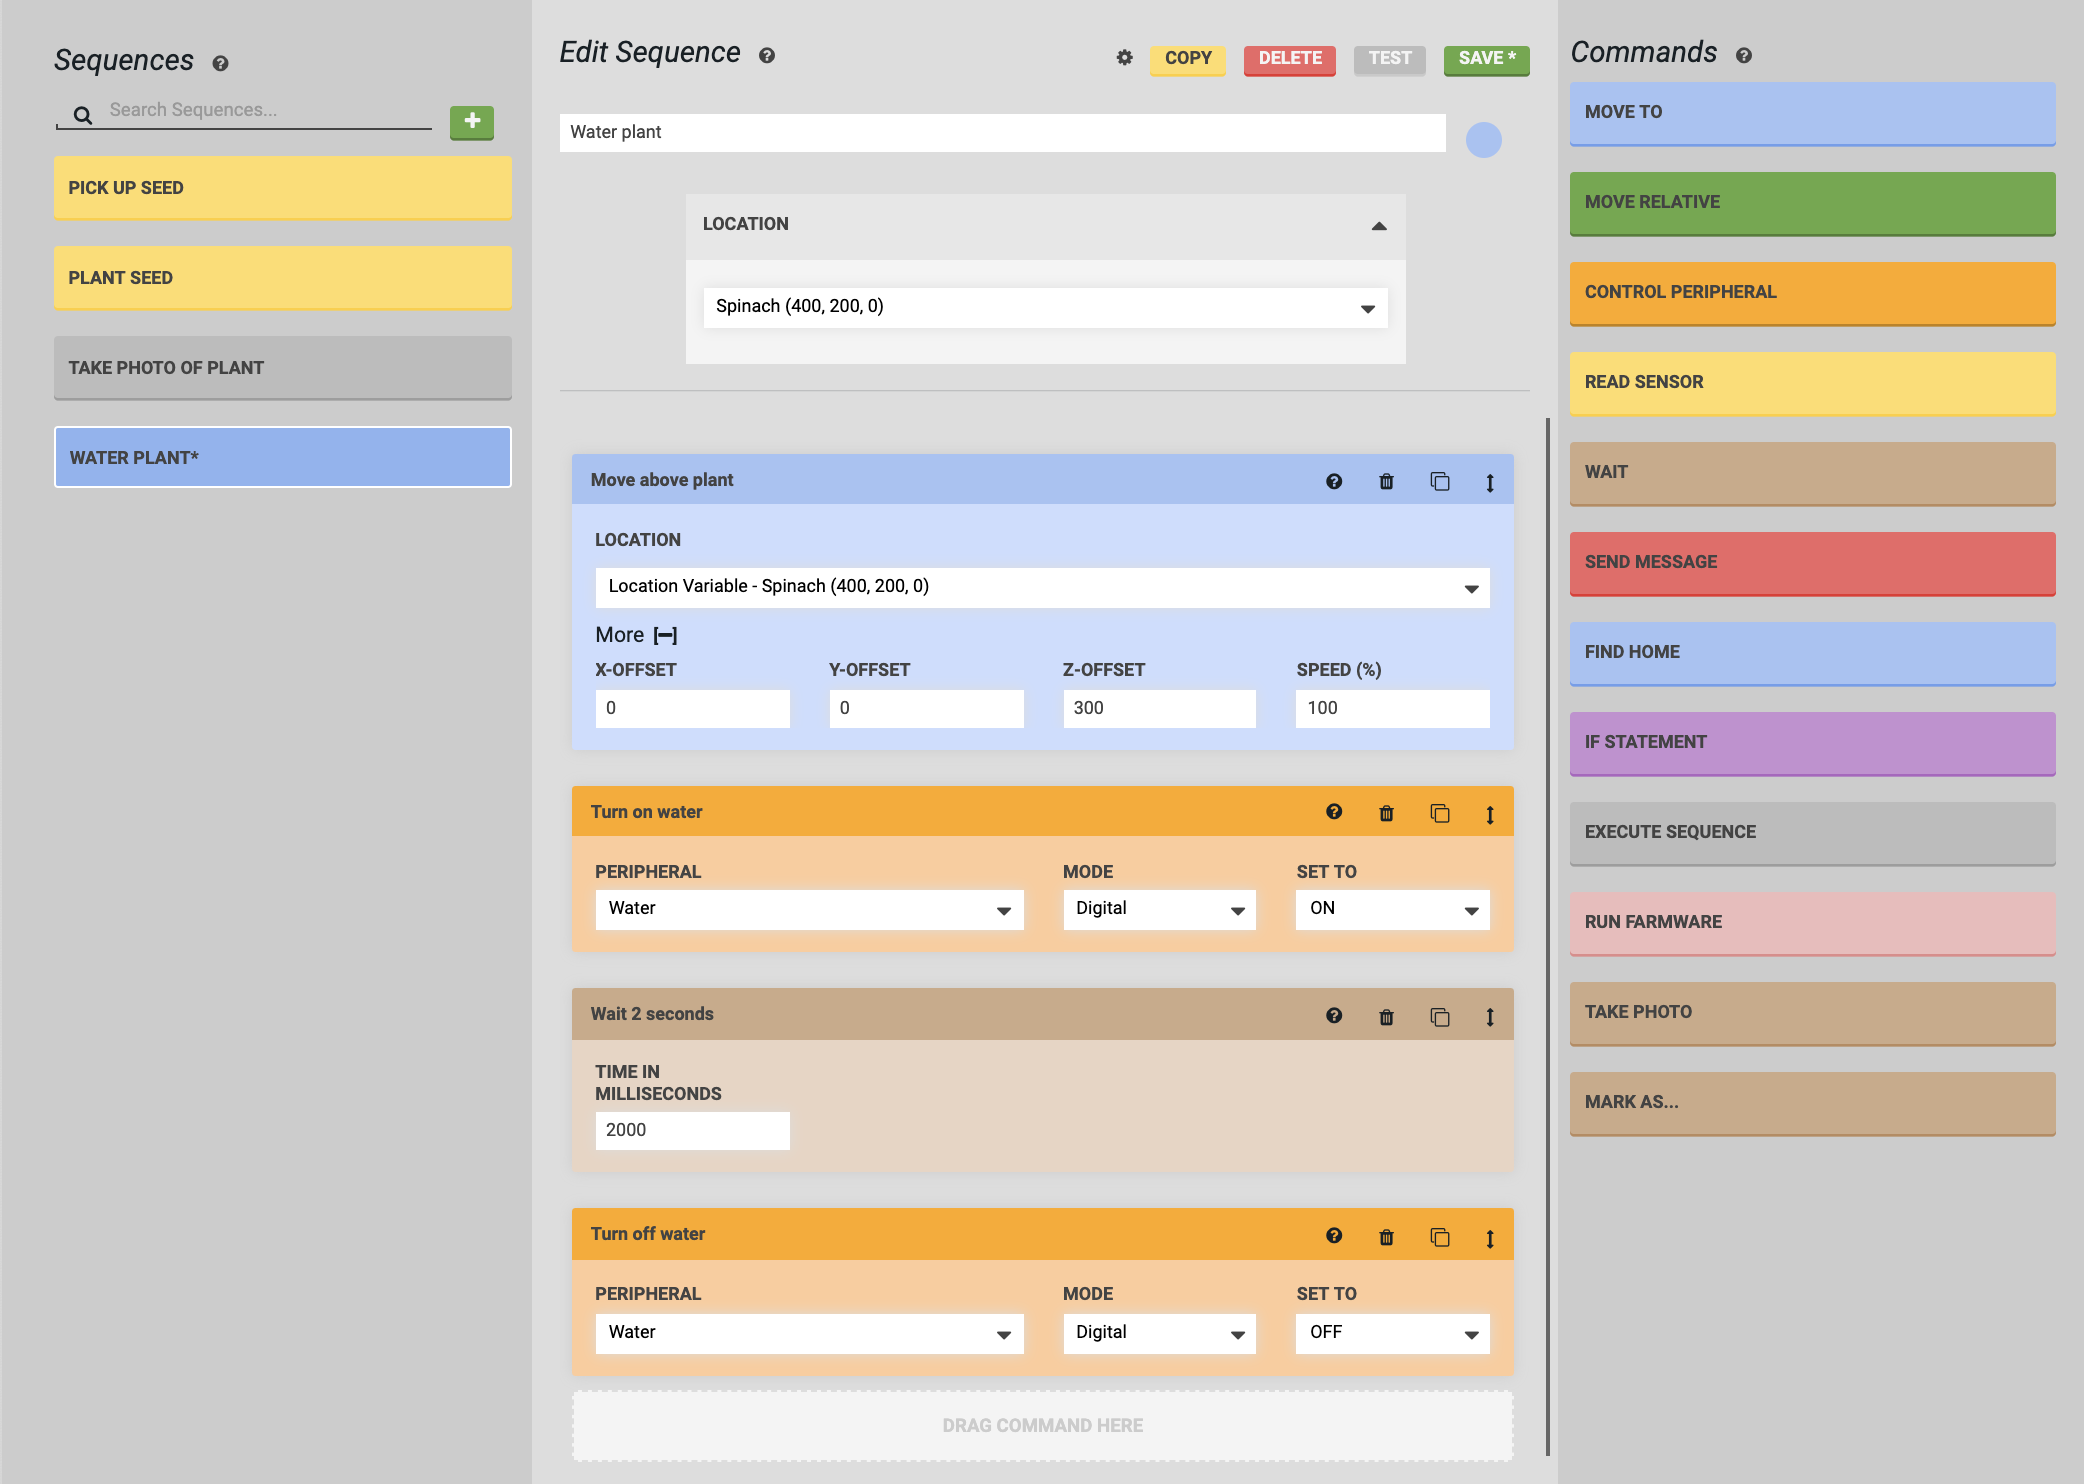Select the Plant Seed sequence

[283, 278]
